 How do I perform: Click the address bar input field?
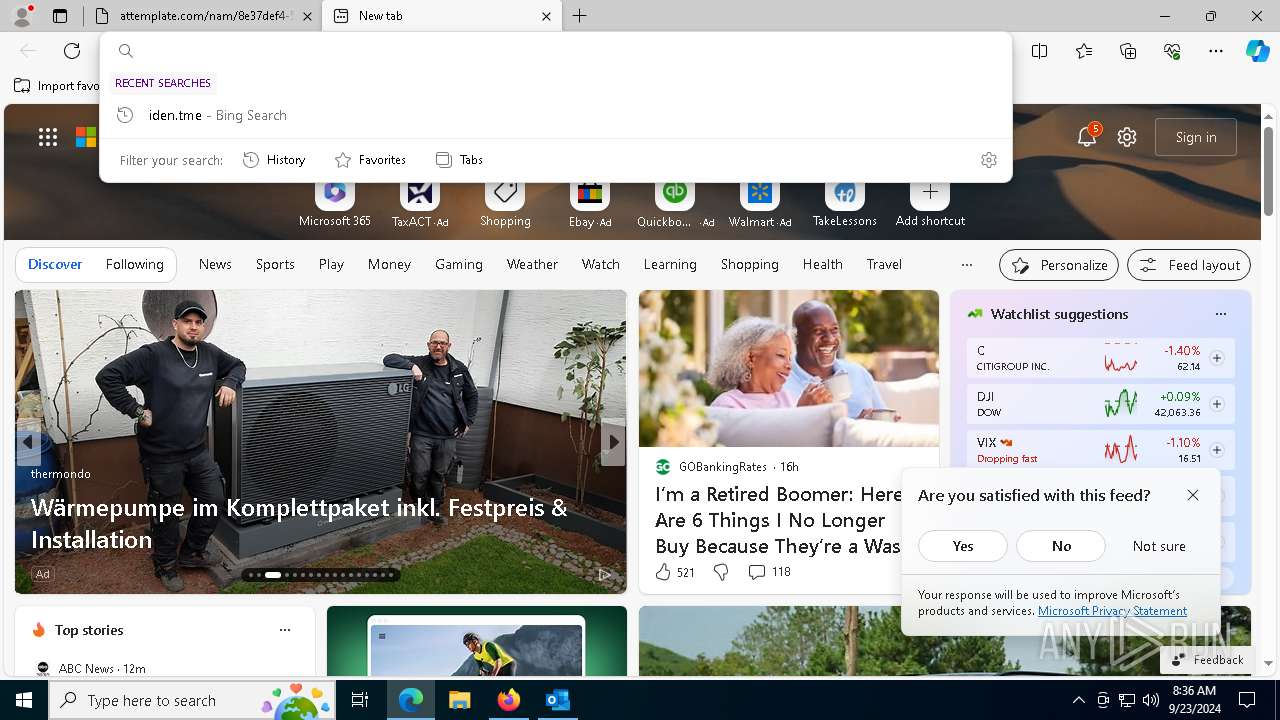pyautogui.click(x=556, y=51)
